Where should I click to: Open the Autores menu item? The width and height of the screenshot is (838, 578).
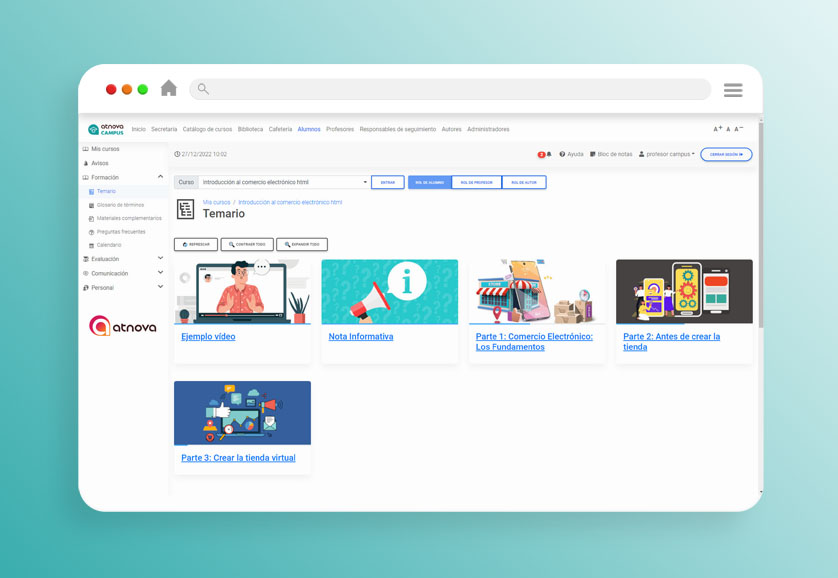click(452, 129)
